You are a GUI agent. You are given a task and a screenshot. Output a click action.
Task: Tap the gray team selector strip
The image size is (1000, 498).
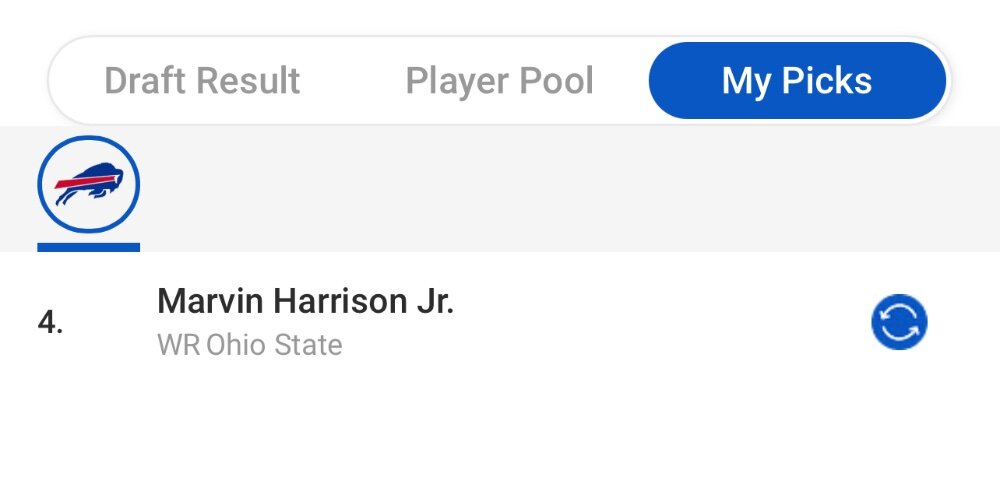pyautogui.click(x=500, y=189)
